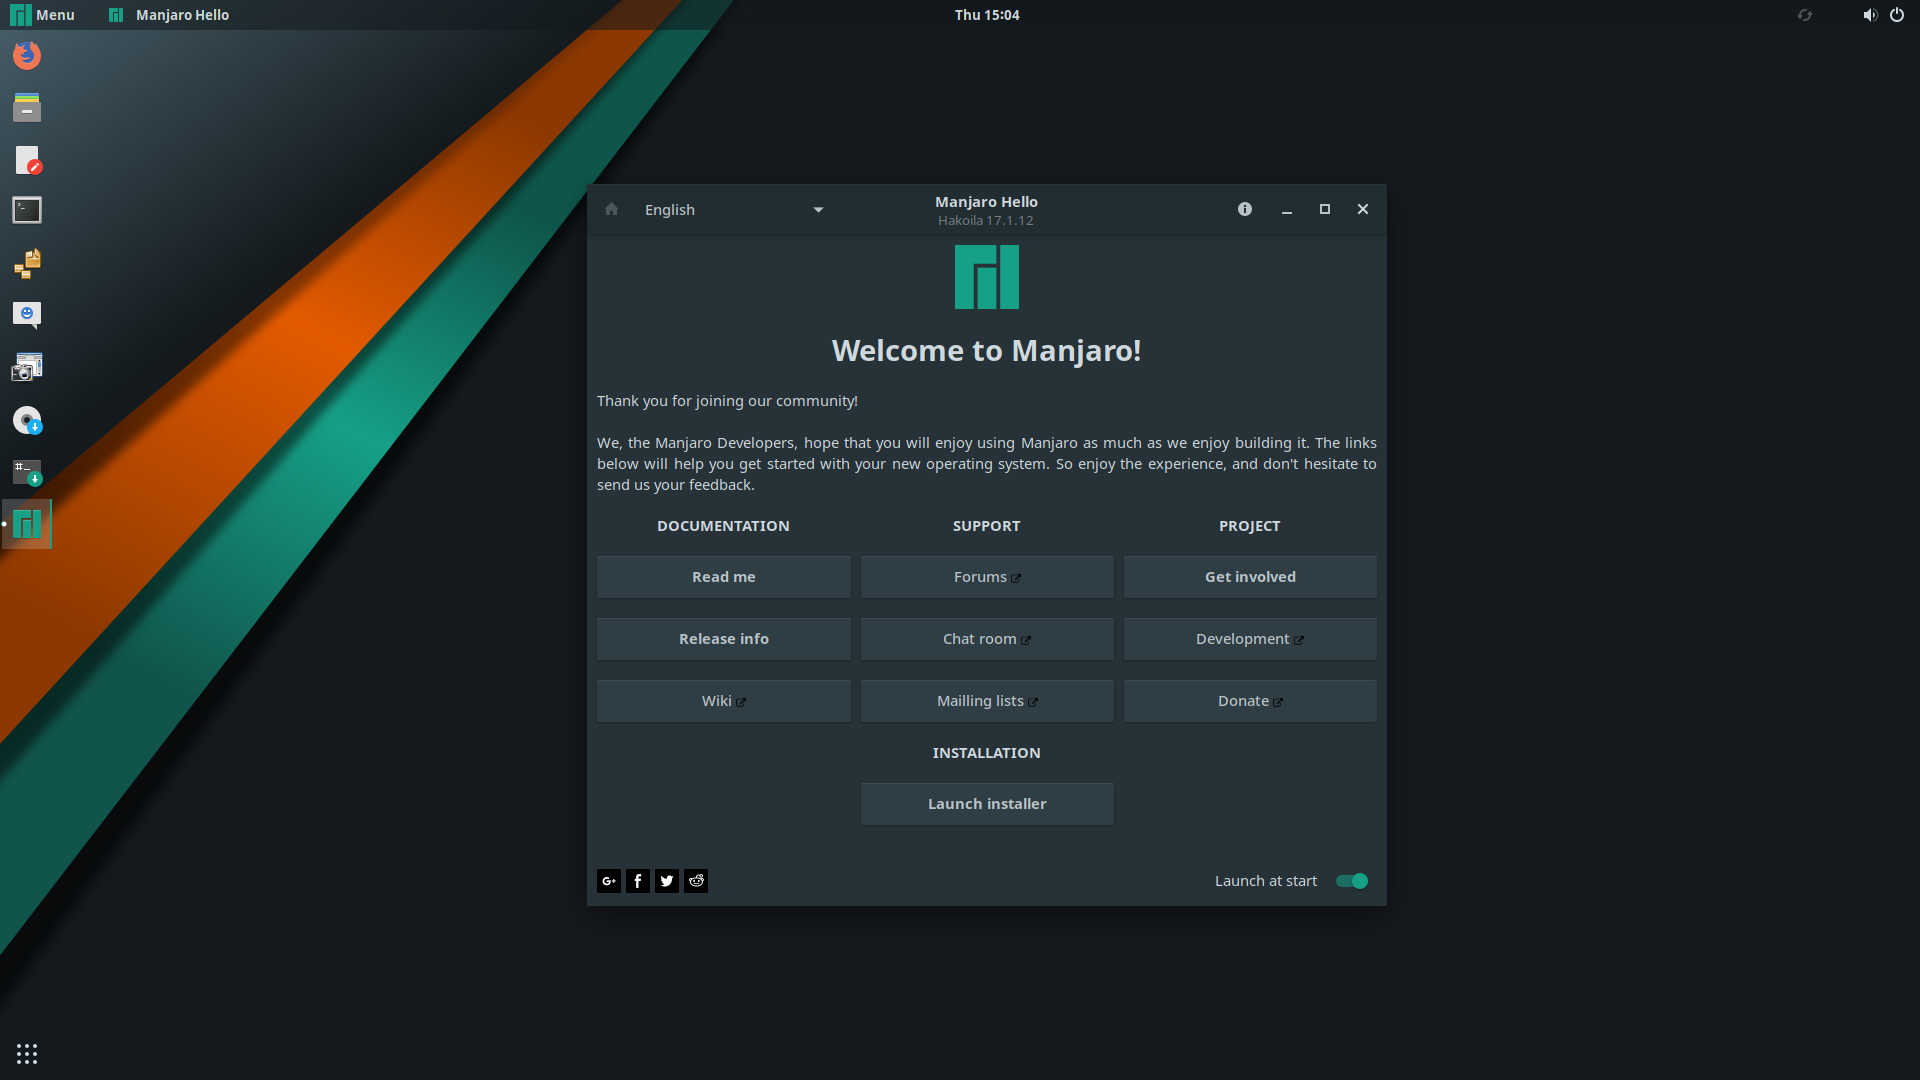Click the terminal emulator icon in dock
The height and width of the screenshot is (1080, 1920).
coord(26,210)
